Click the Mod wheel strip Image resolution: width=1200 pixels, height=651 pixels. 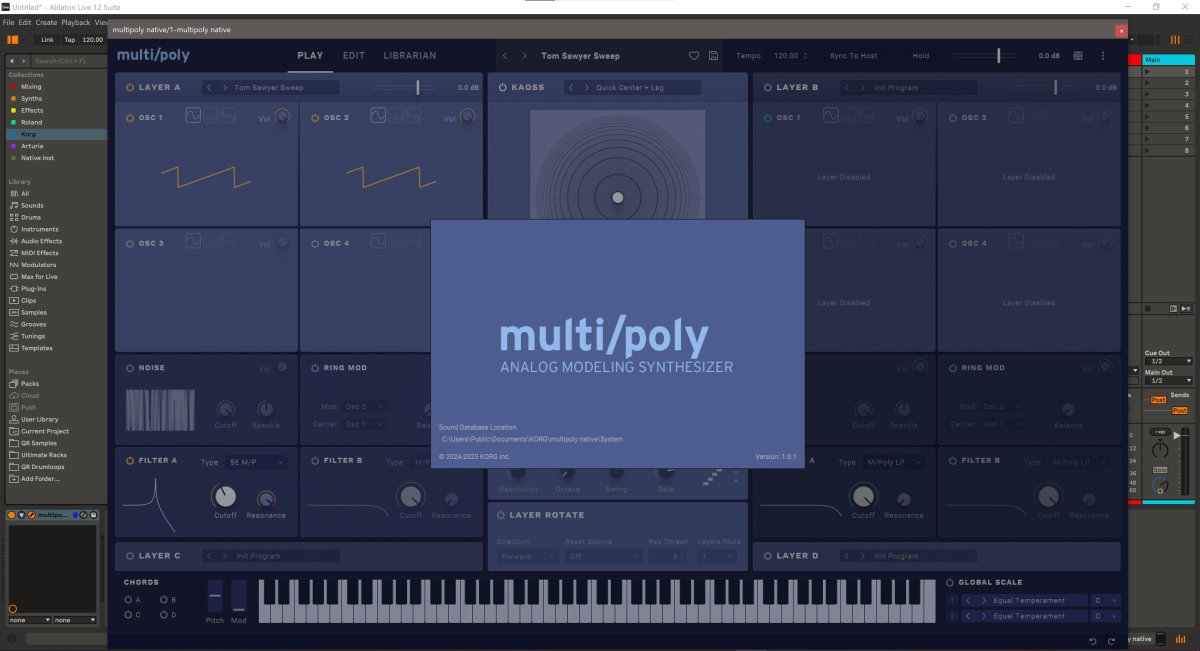tap(239, 596)
